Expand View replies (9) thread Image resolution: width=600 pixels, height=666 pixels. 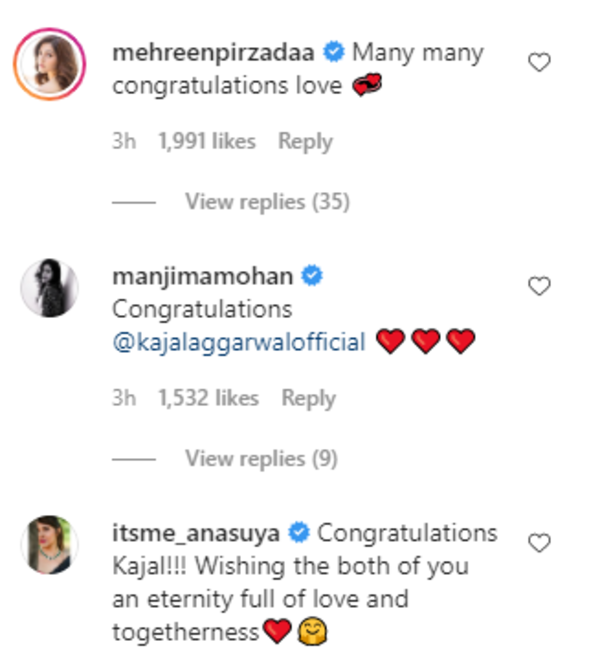pyautogui.click(x=262, y=459)
